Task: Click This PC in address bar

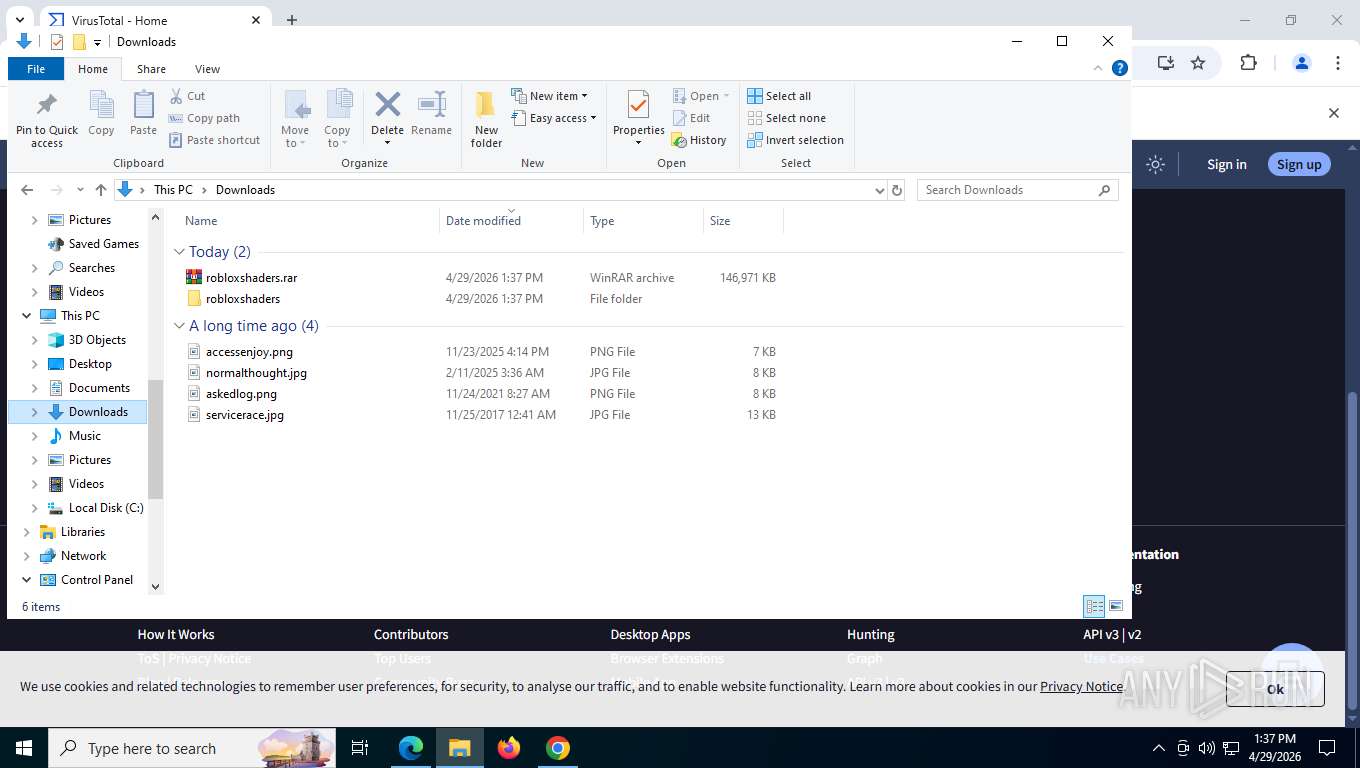Action: pos(173,190)
